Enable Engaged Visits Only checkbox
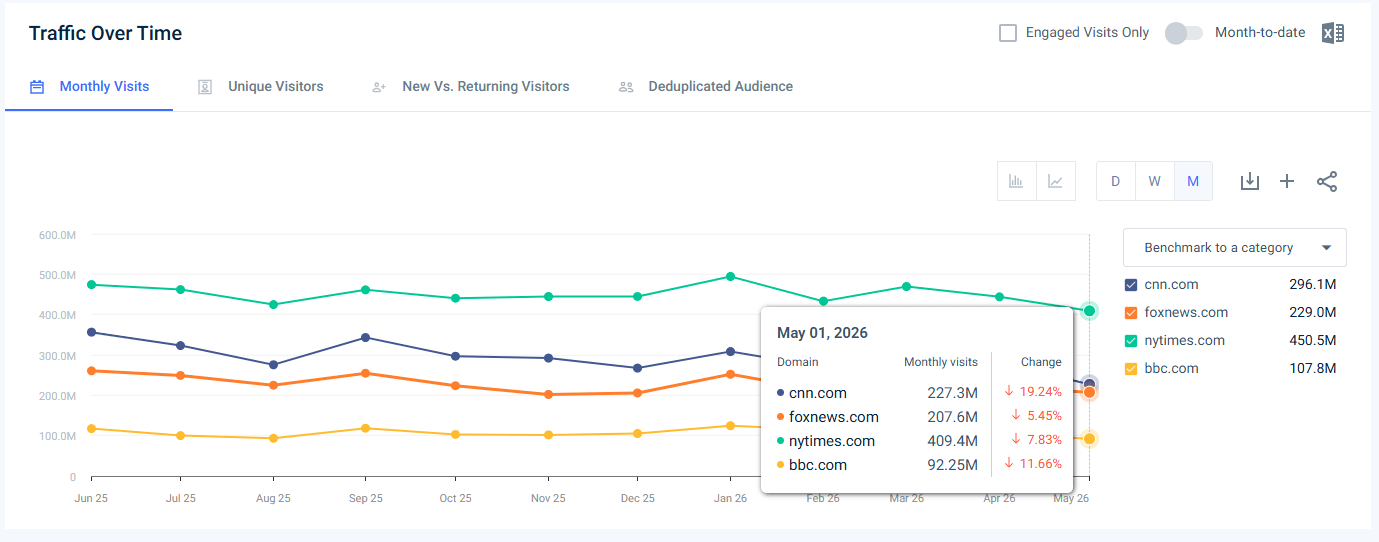Screen dimensions: 1379x542 pyautogui.click(x=1008, y=33)
